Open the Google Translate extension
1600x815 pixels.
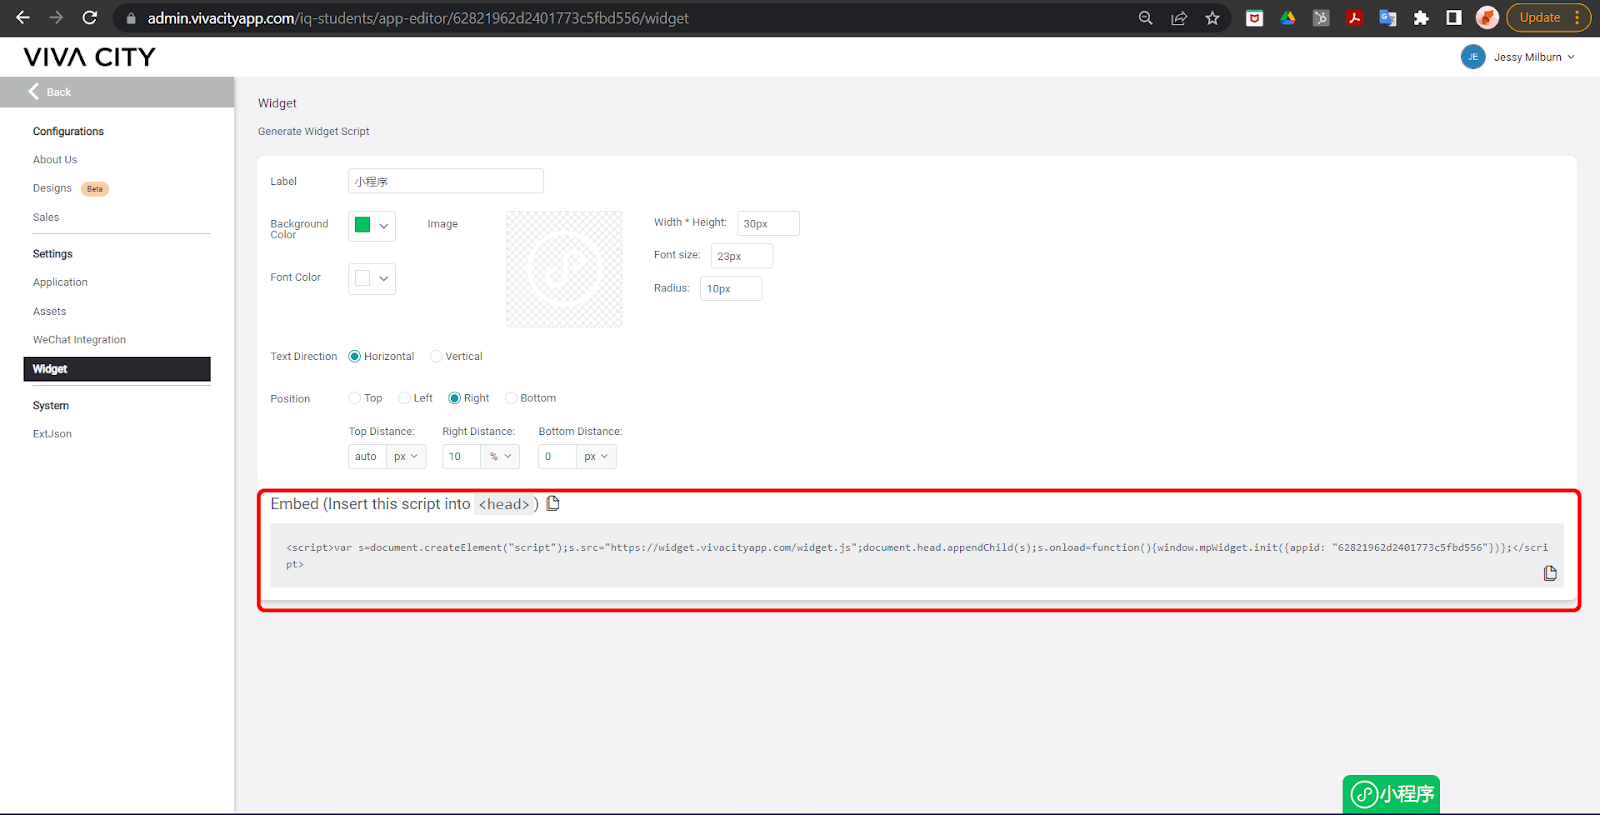click(x=1388, y=18)
